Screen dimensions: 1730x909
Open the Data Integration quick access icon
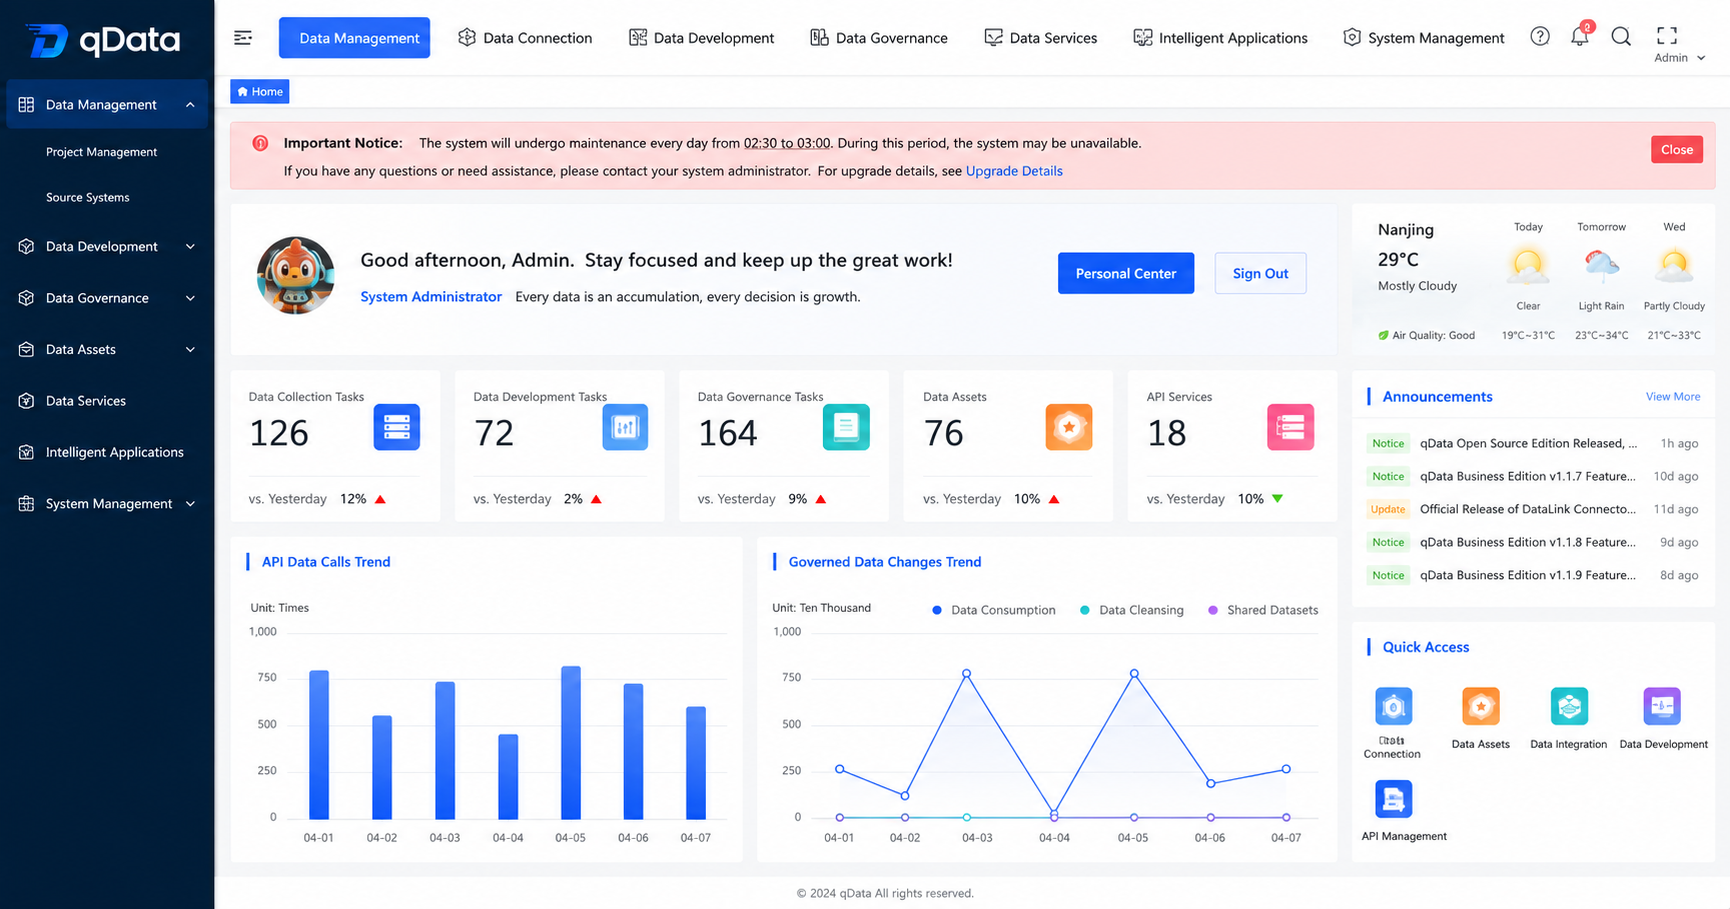pyautogui.click(x=1568, y=706)
